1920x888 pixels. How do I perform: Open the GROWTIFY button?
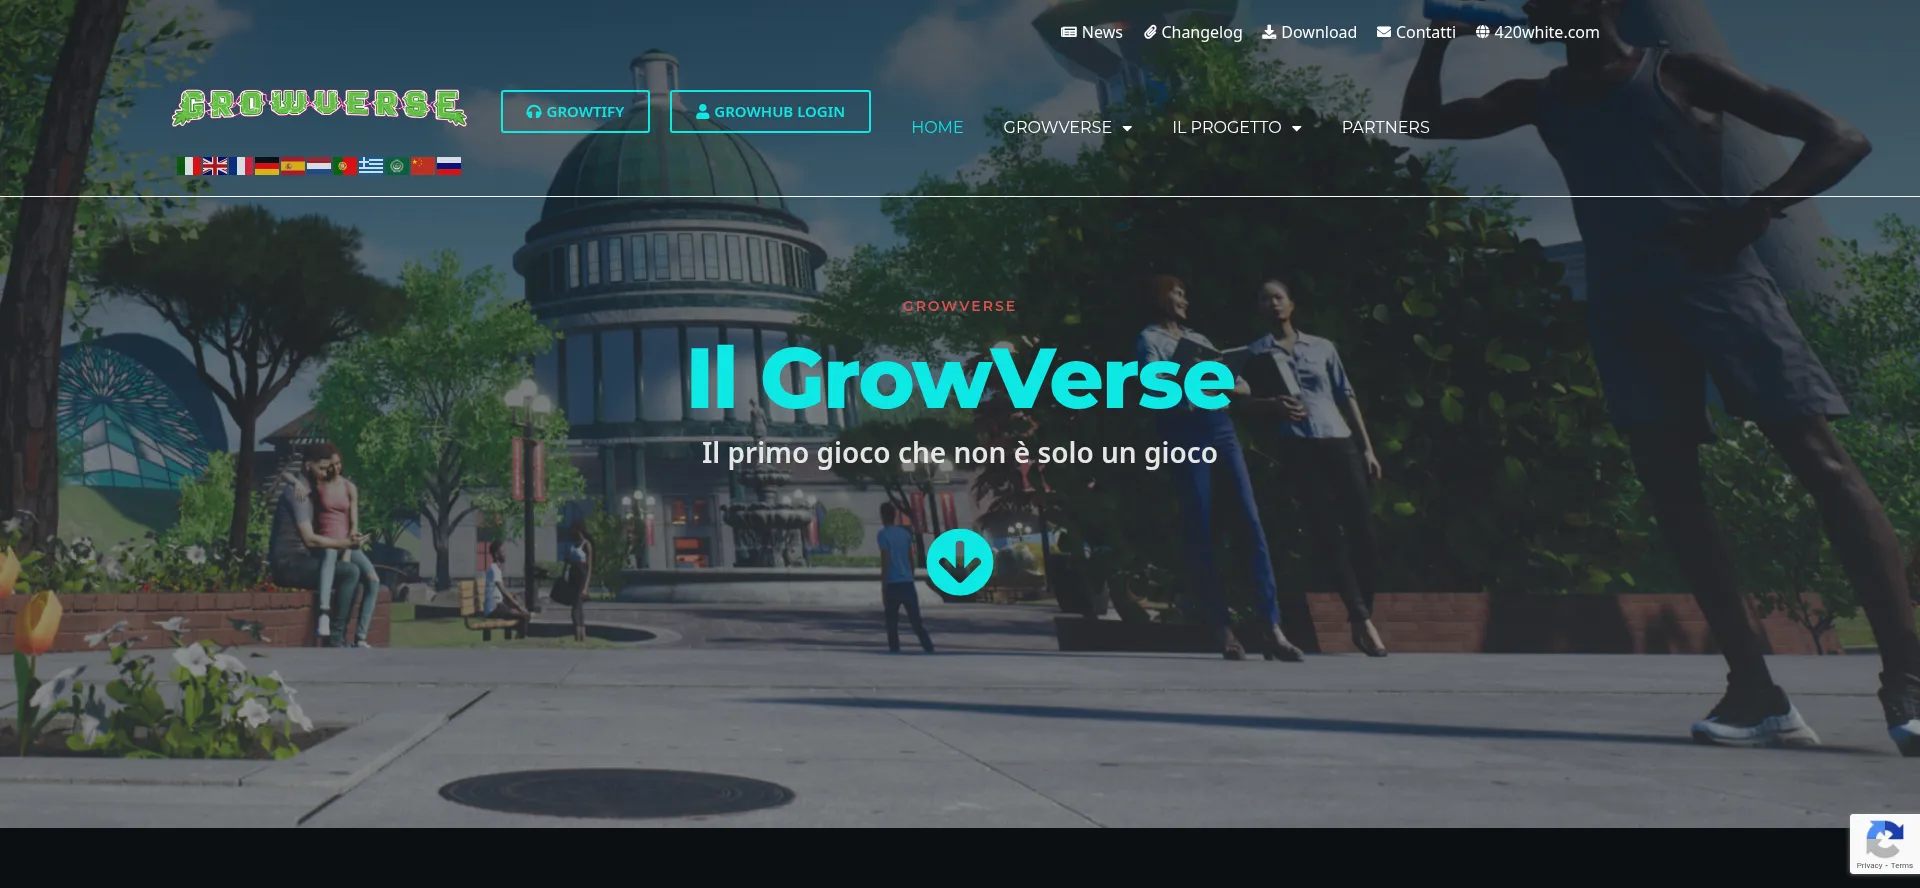[575, 112]
